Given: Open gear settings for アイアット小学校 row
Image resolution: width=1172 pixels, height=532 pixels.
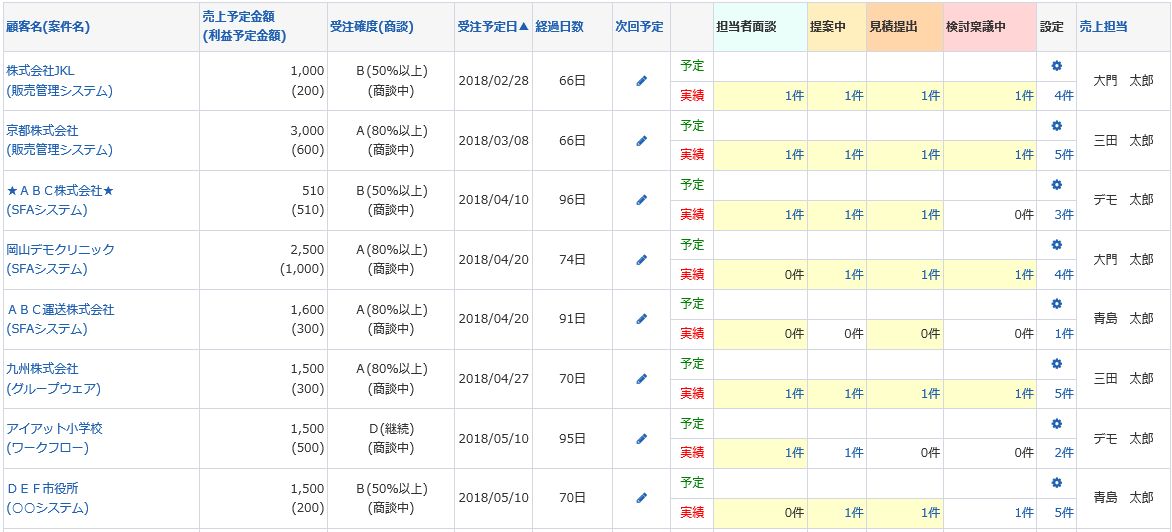Looking at the screenshot, I should point(1056,423).
